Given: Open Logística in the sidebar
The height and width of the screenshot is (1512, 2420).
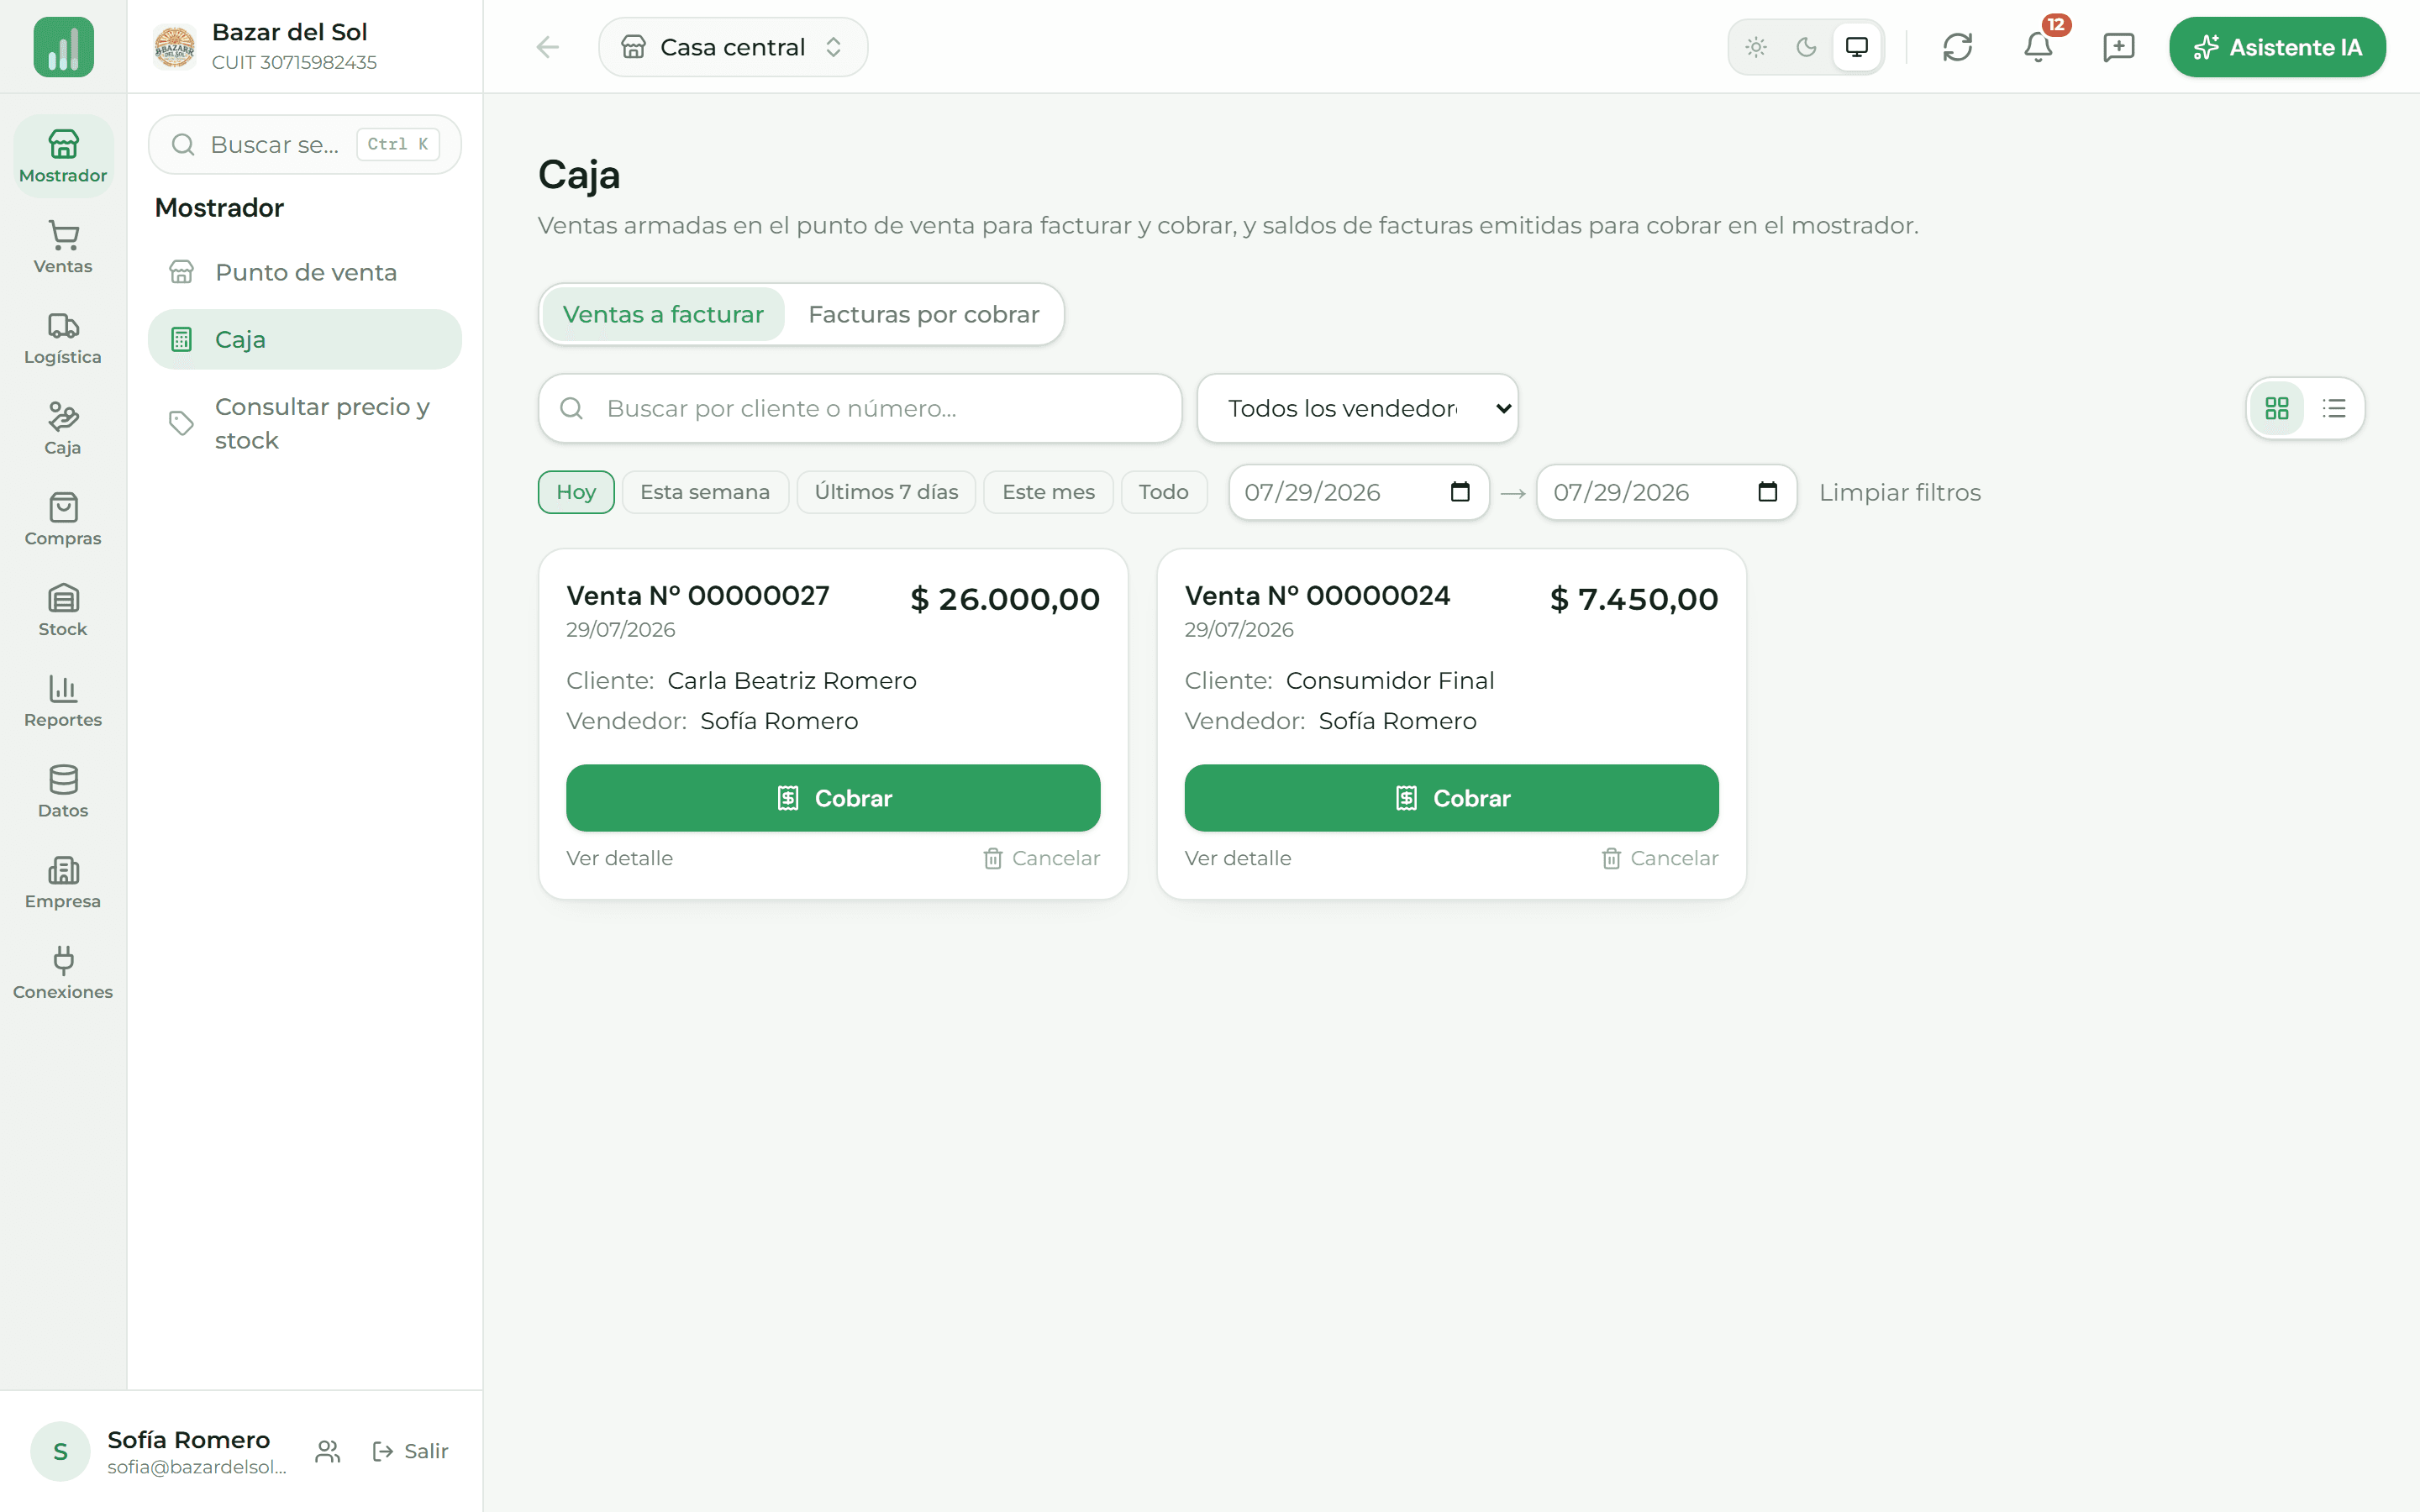Looking at the screenshot, I should [63, 338].
